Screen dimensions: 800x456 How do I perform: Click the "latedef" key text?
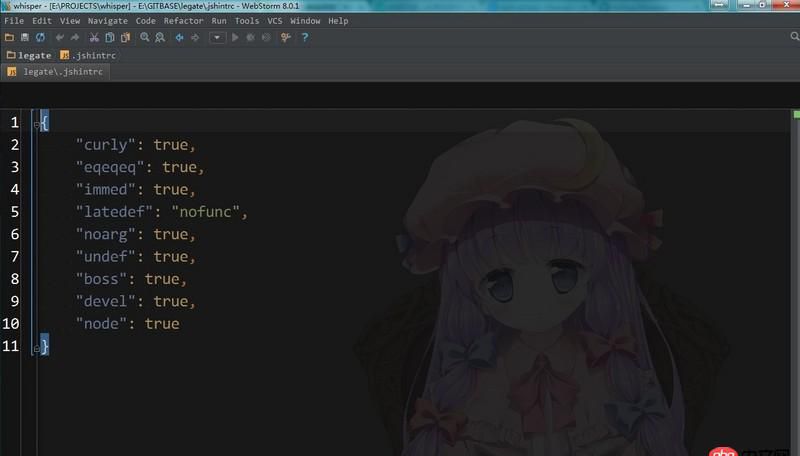114,212
